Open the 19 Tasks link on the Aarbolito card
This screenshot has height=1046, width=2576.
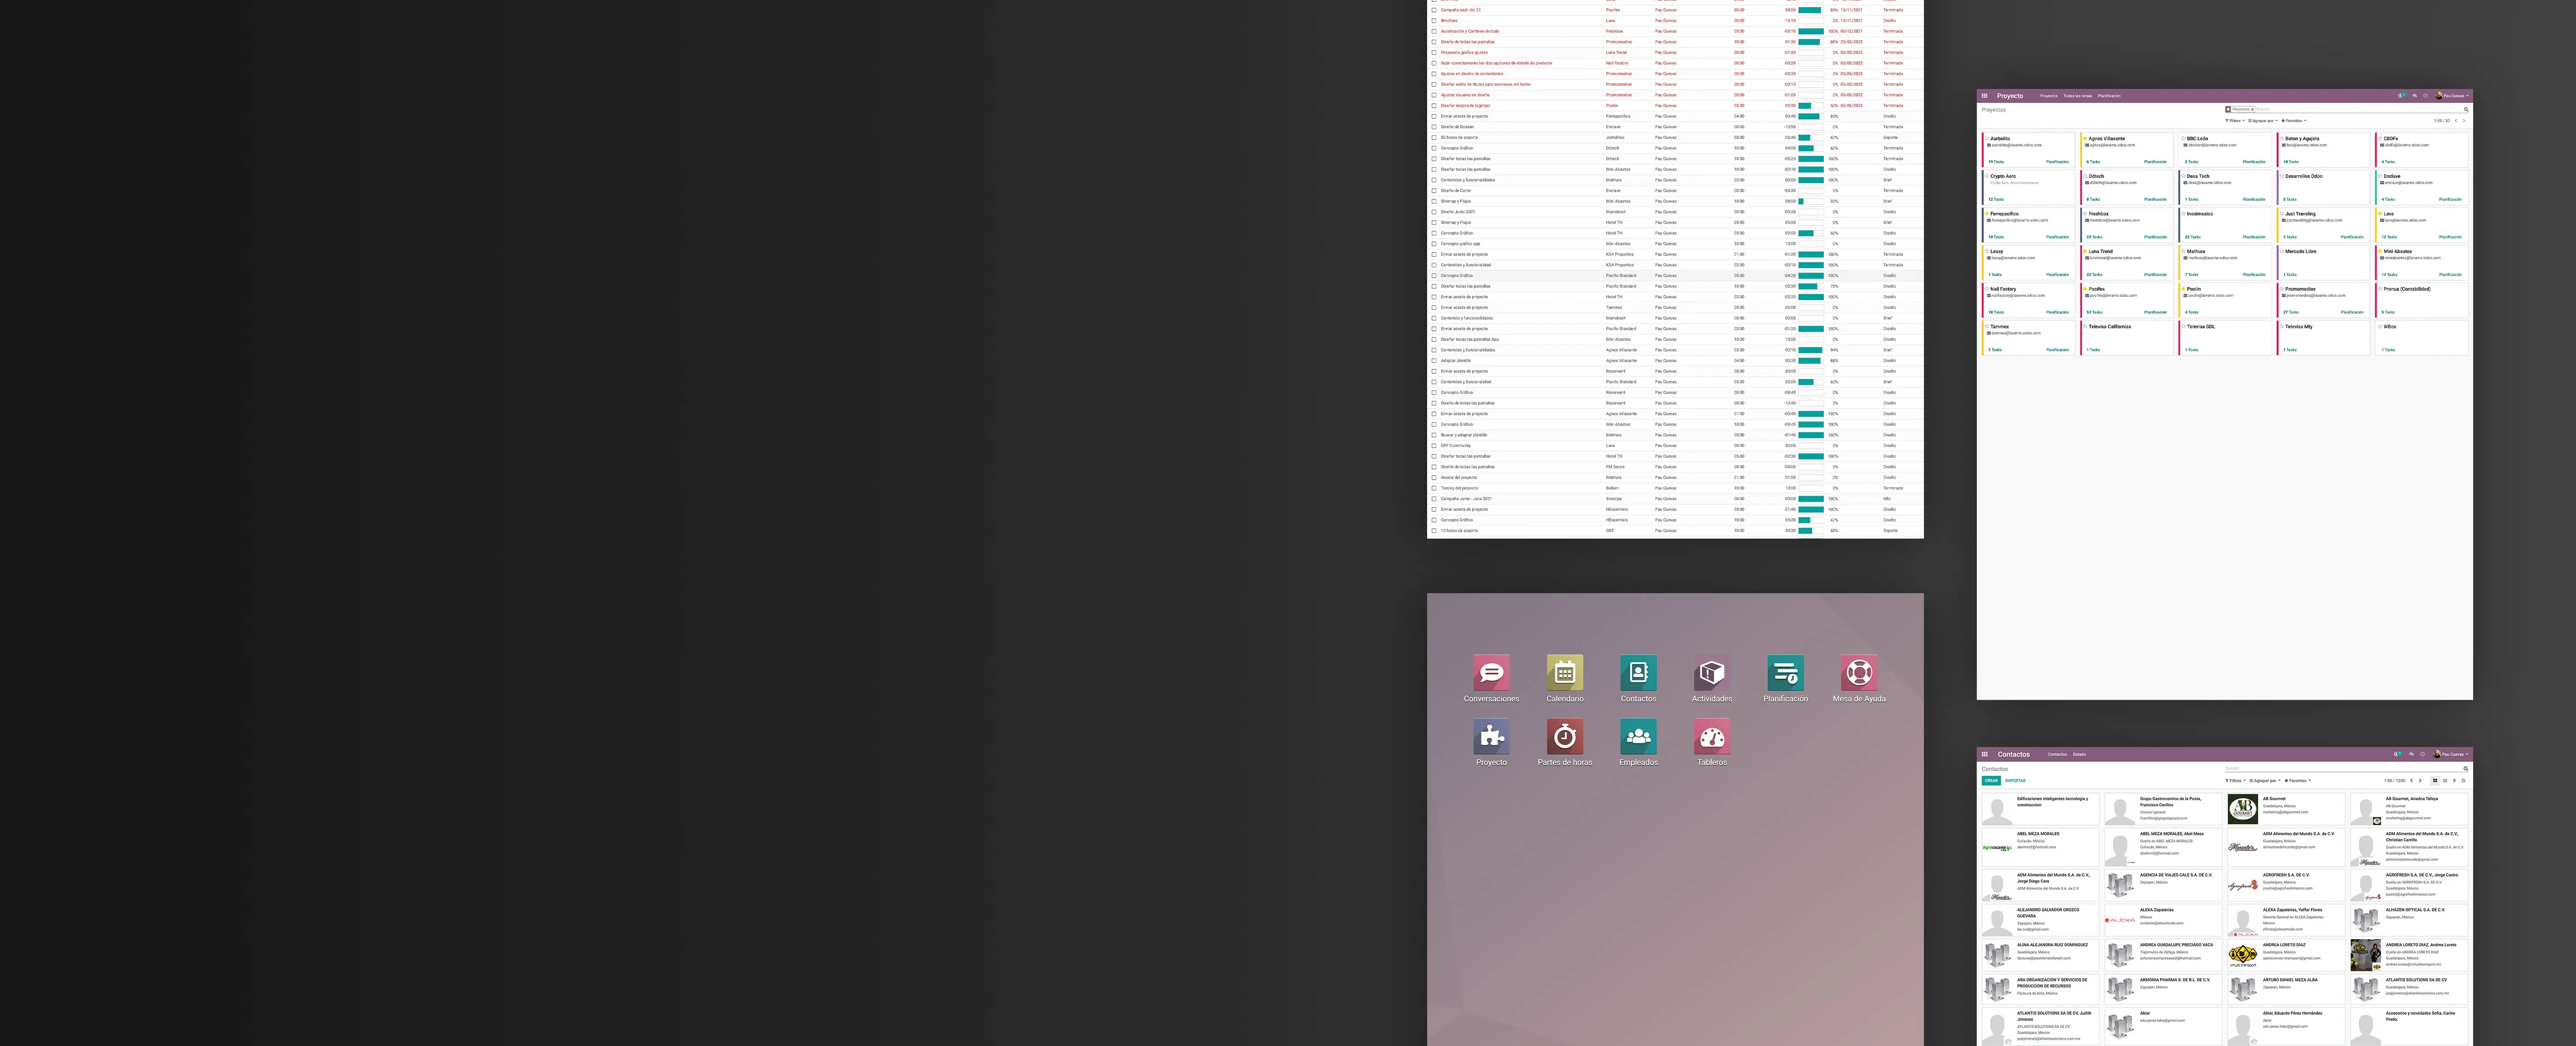1996,162
